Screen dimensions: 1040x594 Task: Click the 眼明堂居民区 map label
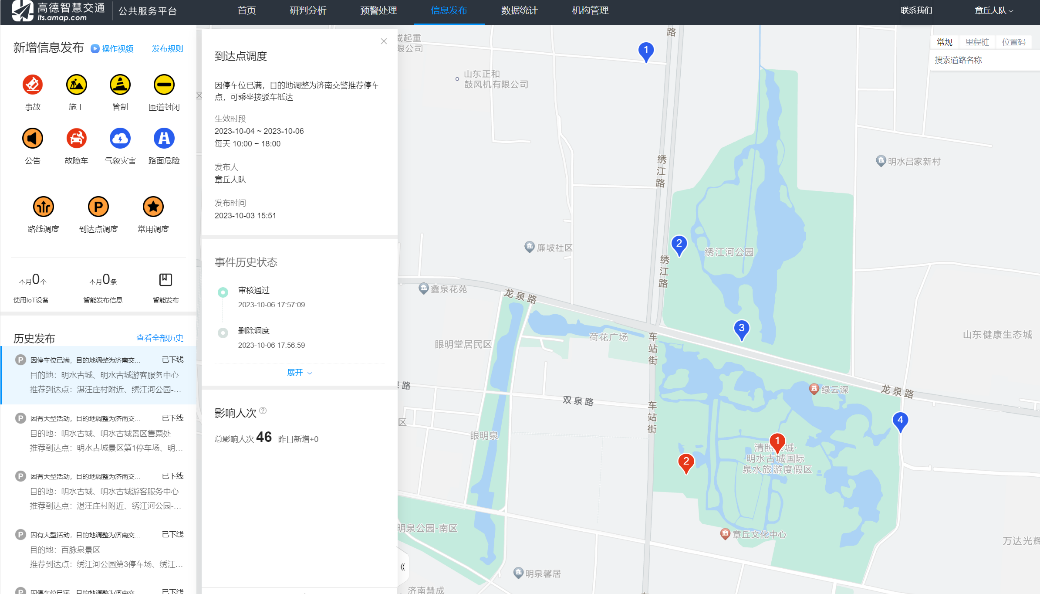click(463, 344)
